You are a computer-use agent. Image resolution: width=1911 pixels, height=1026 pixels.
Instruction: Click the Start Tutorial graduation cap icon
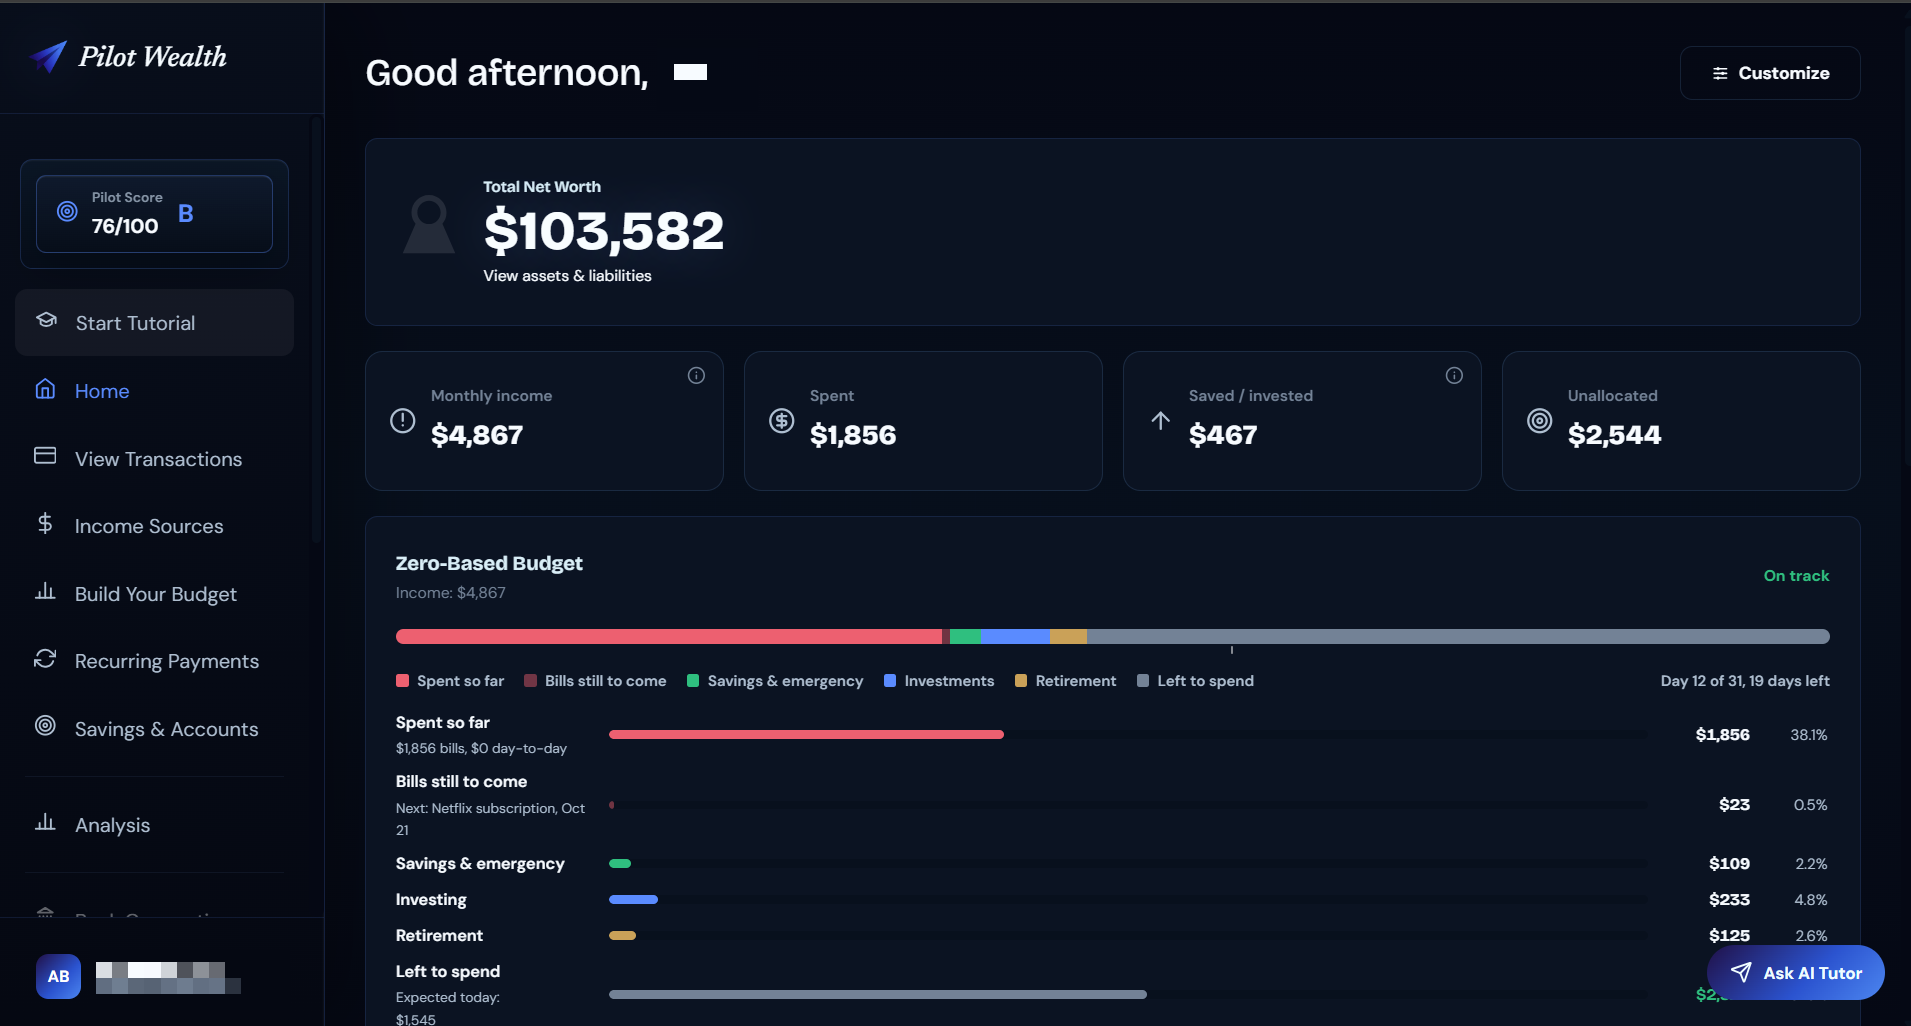[46, 320]
